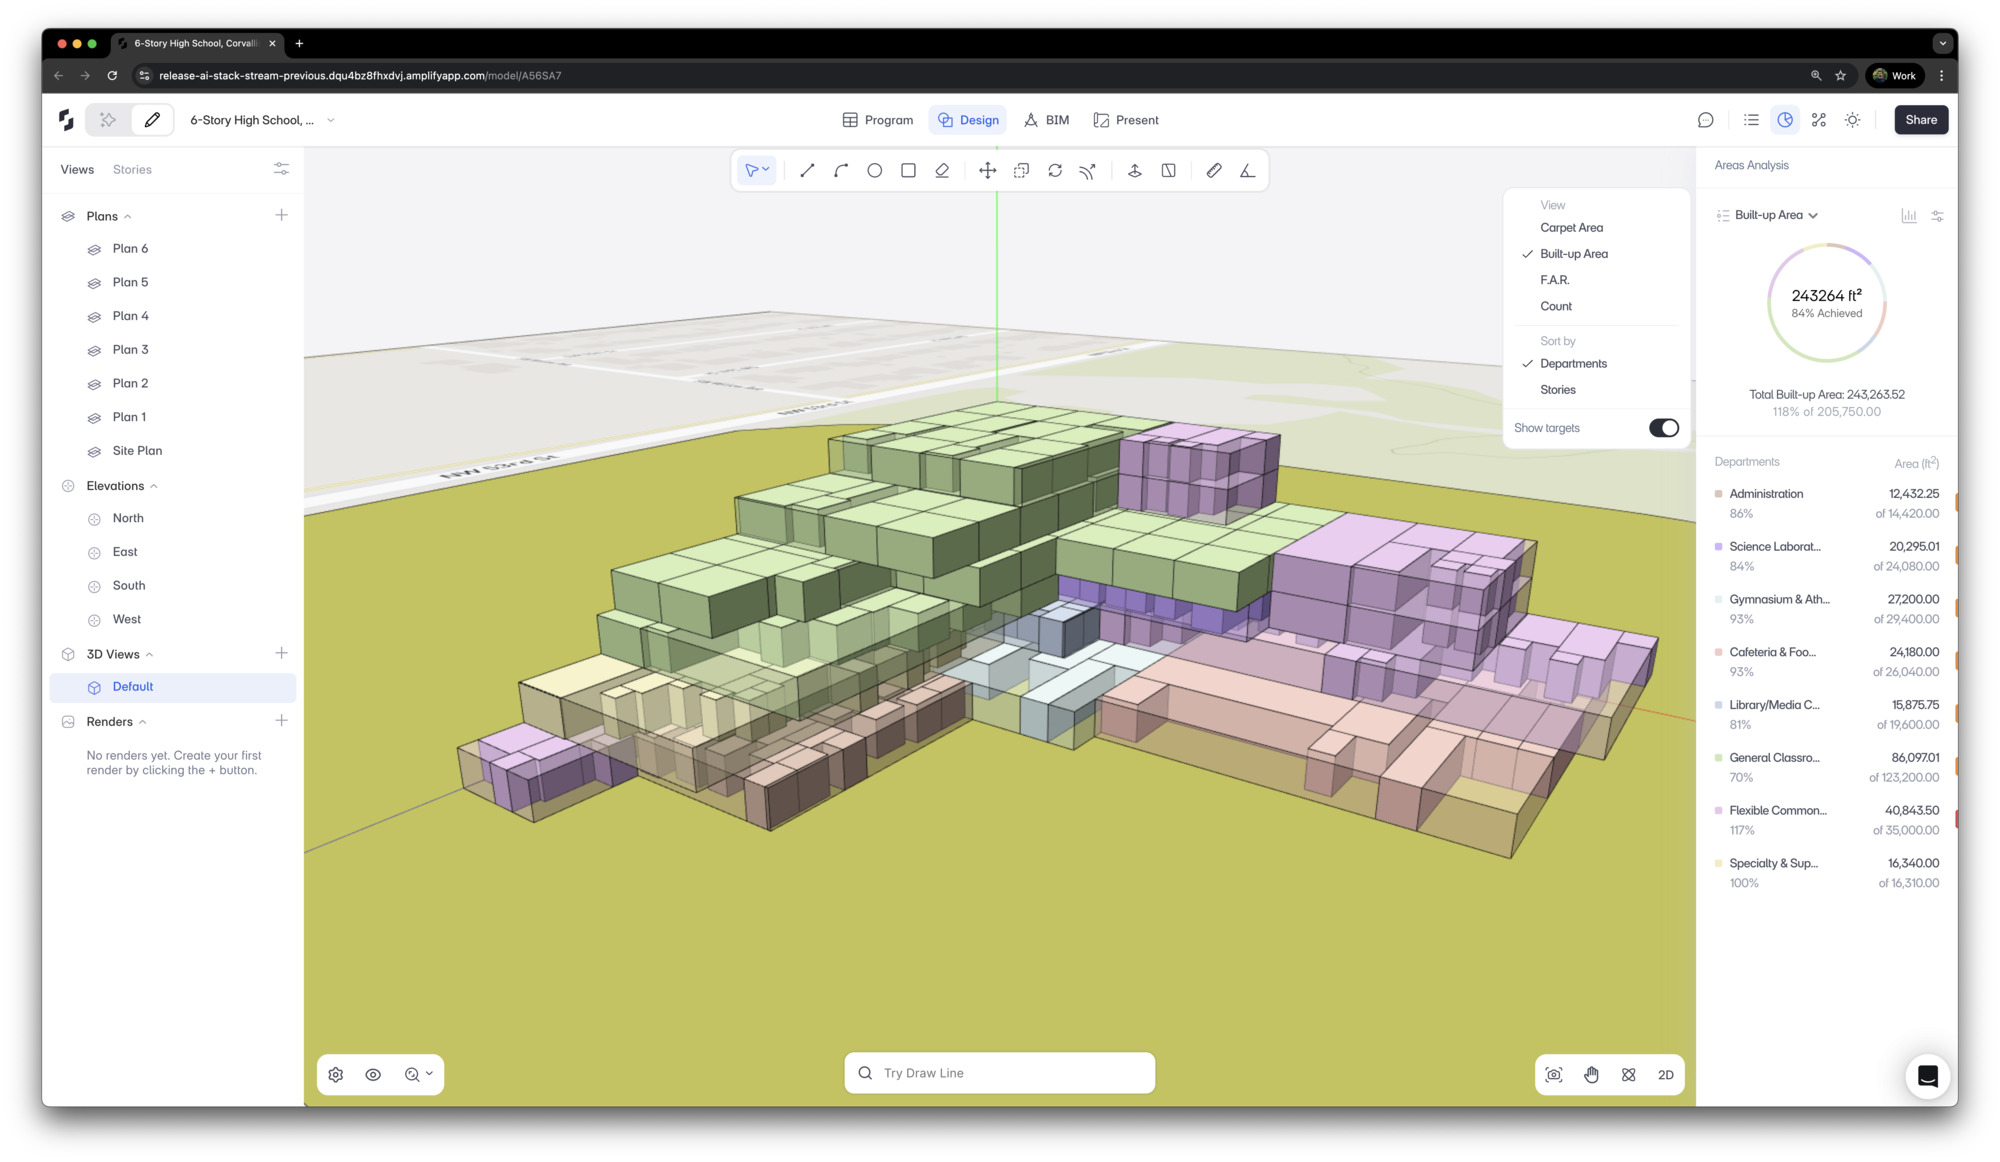The image size is (2000, 1162).
Task: Collapse the Elevations section
Action: click(155, 485)
